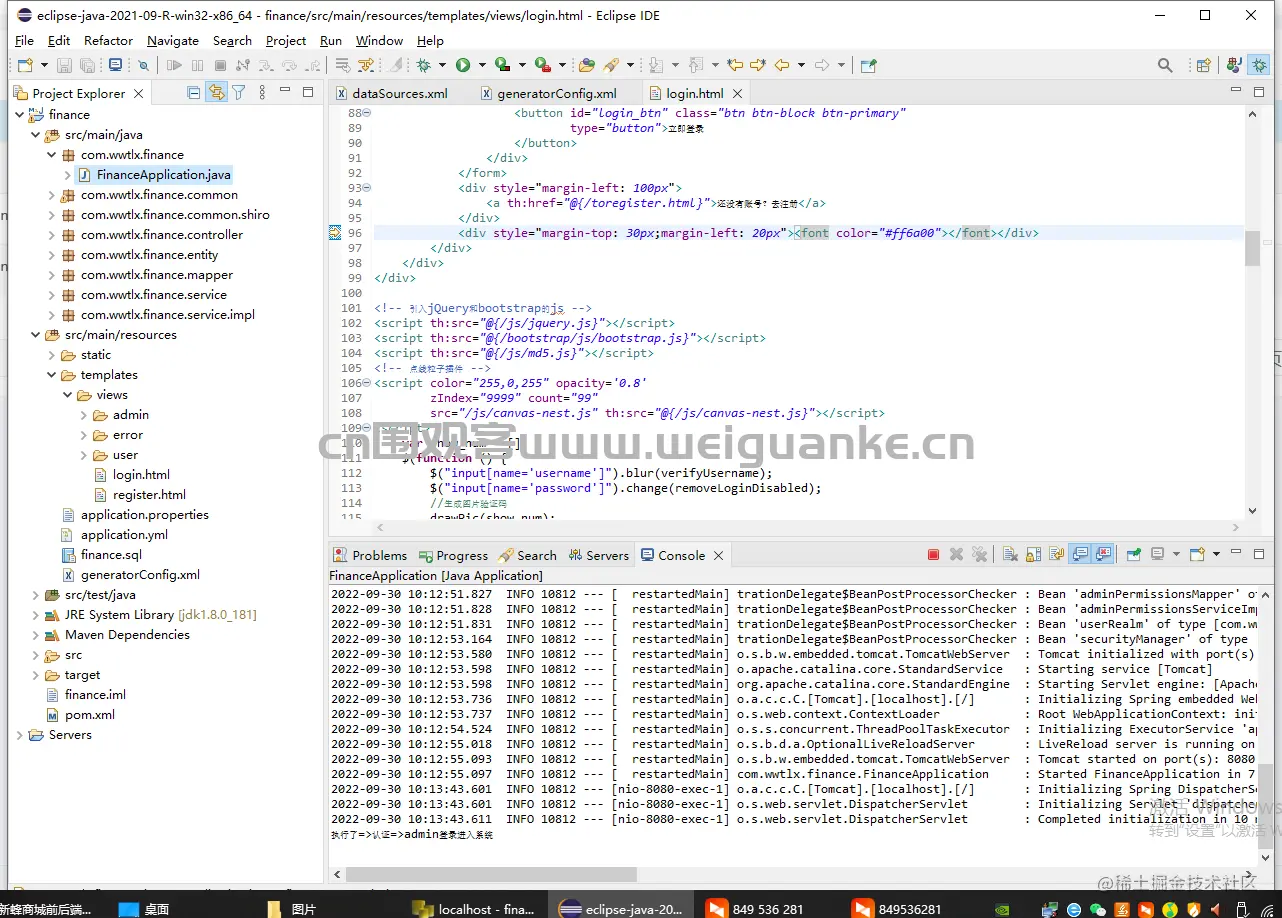
Task: Click the Search magnifier icon in the toolbar
Action: 1165,65
